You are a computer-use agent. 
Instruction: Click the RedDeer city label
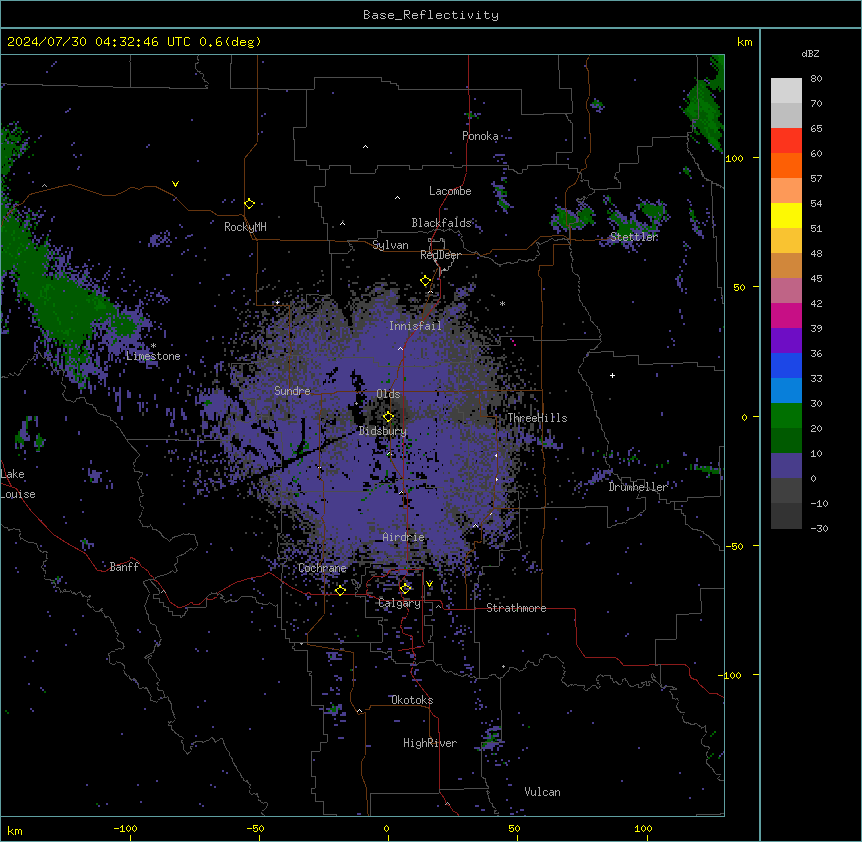[x=440, y=255]
